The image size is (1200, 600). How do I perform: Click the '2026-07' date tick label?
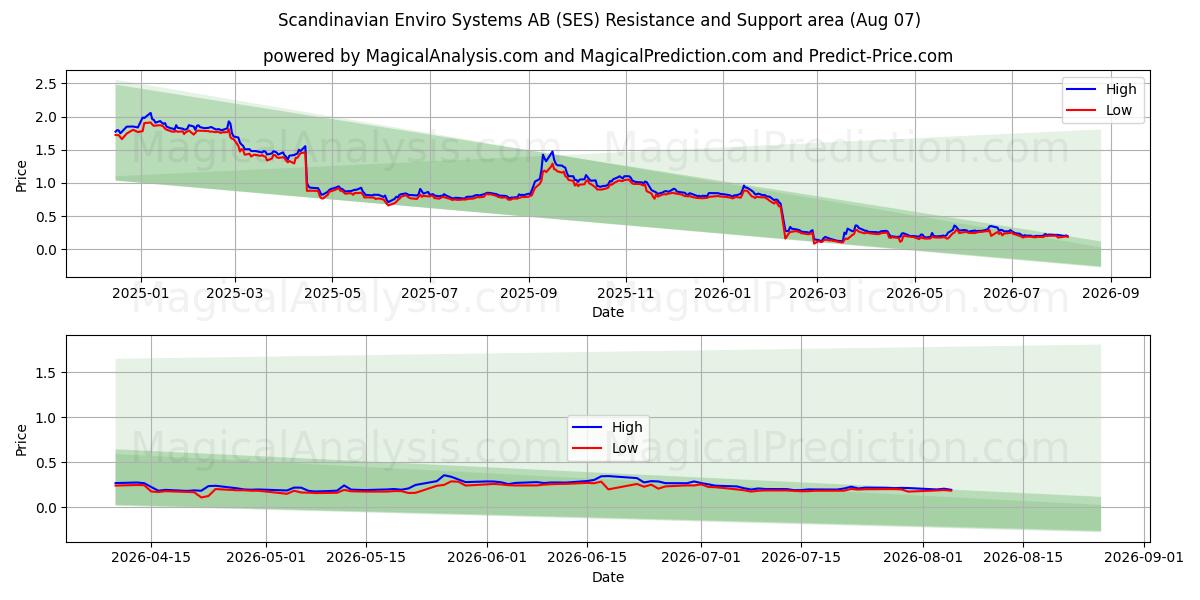tap(1011, 293)
